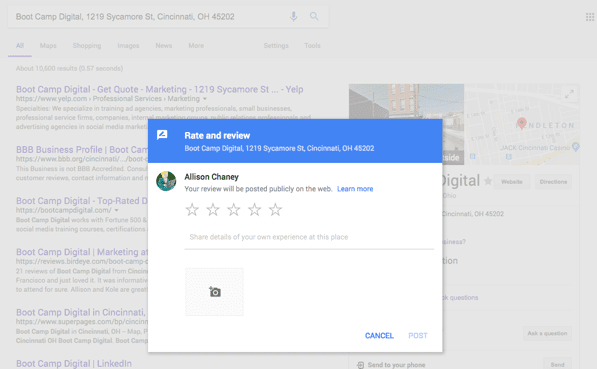597x369 pixels.
Task: Switch to the Shopping search tab
Action: 87,46
